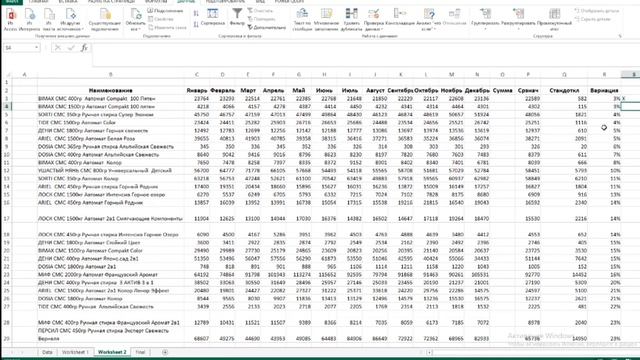
Task: Click cell 'TIDE СМС 400гр Ручная Альпийская Свежесть'
Action: [111, 306]
